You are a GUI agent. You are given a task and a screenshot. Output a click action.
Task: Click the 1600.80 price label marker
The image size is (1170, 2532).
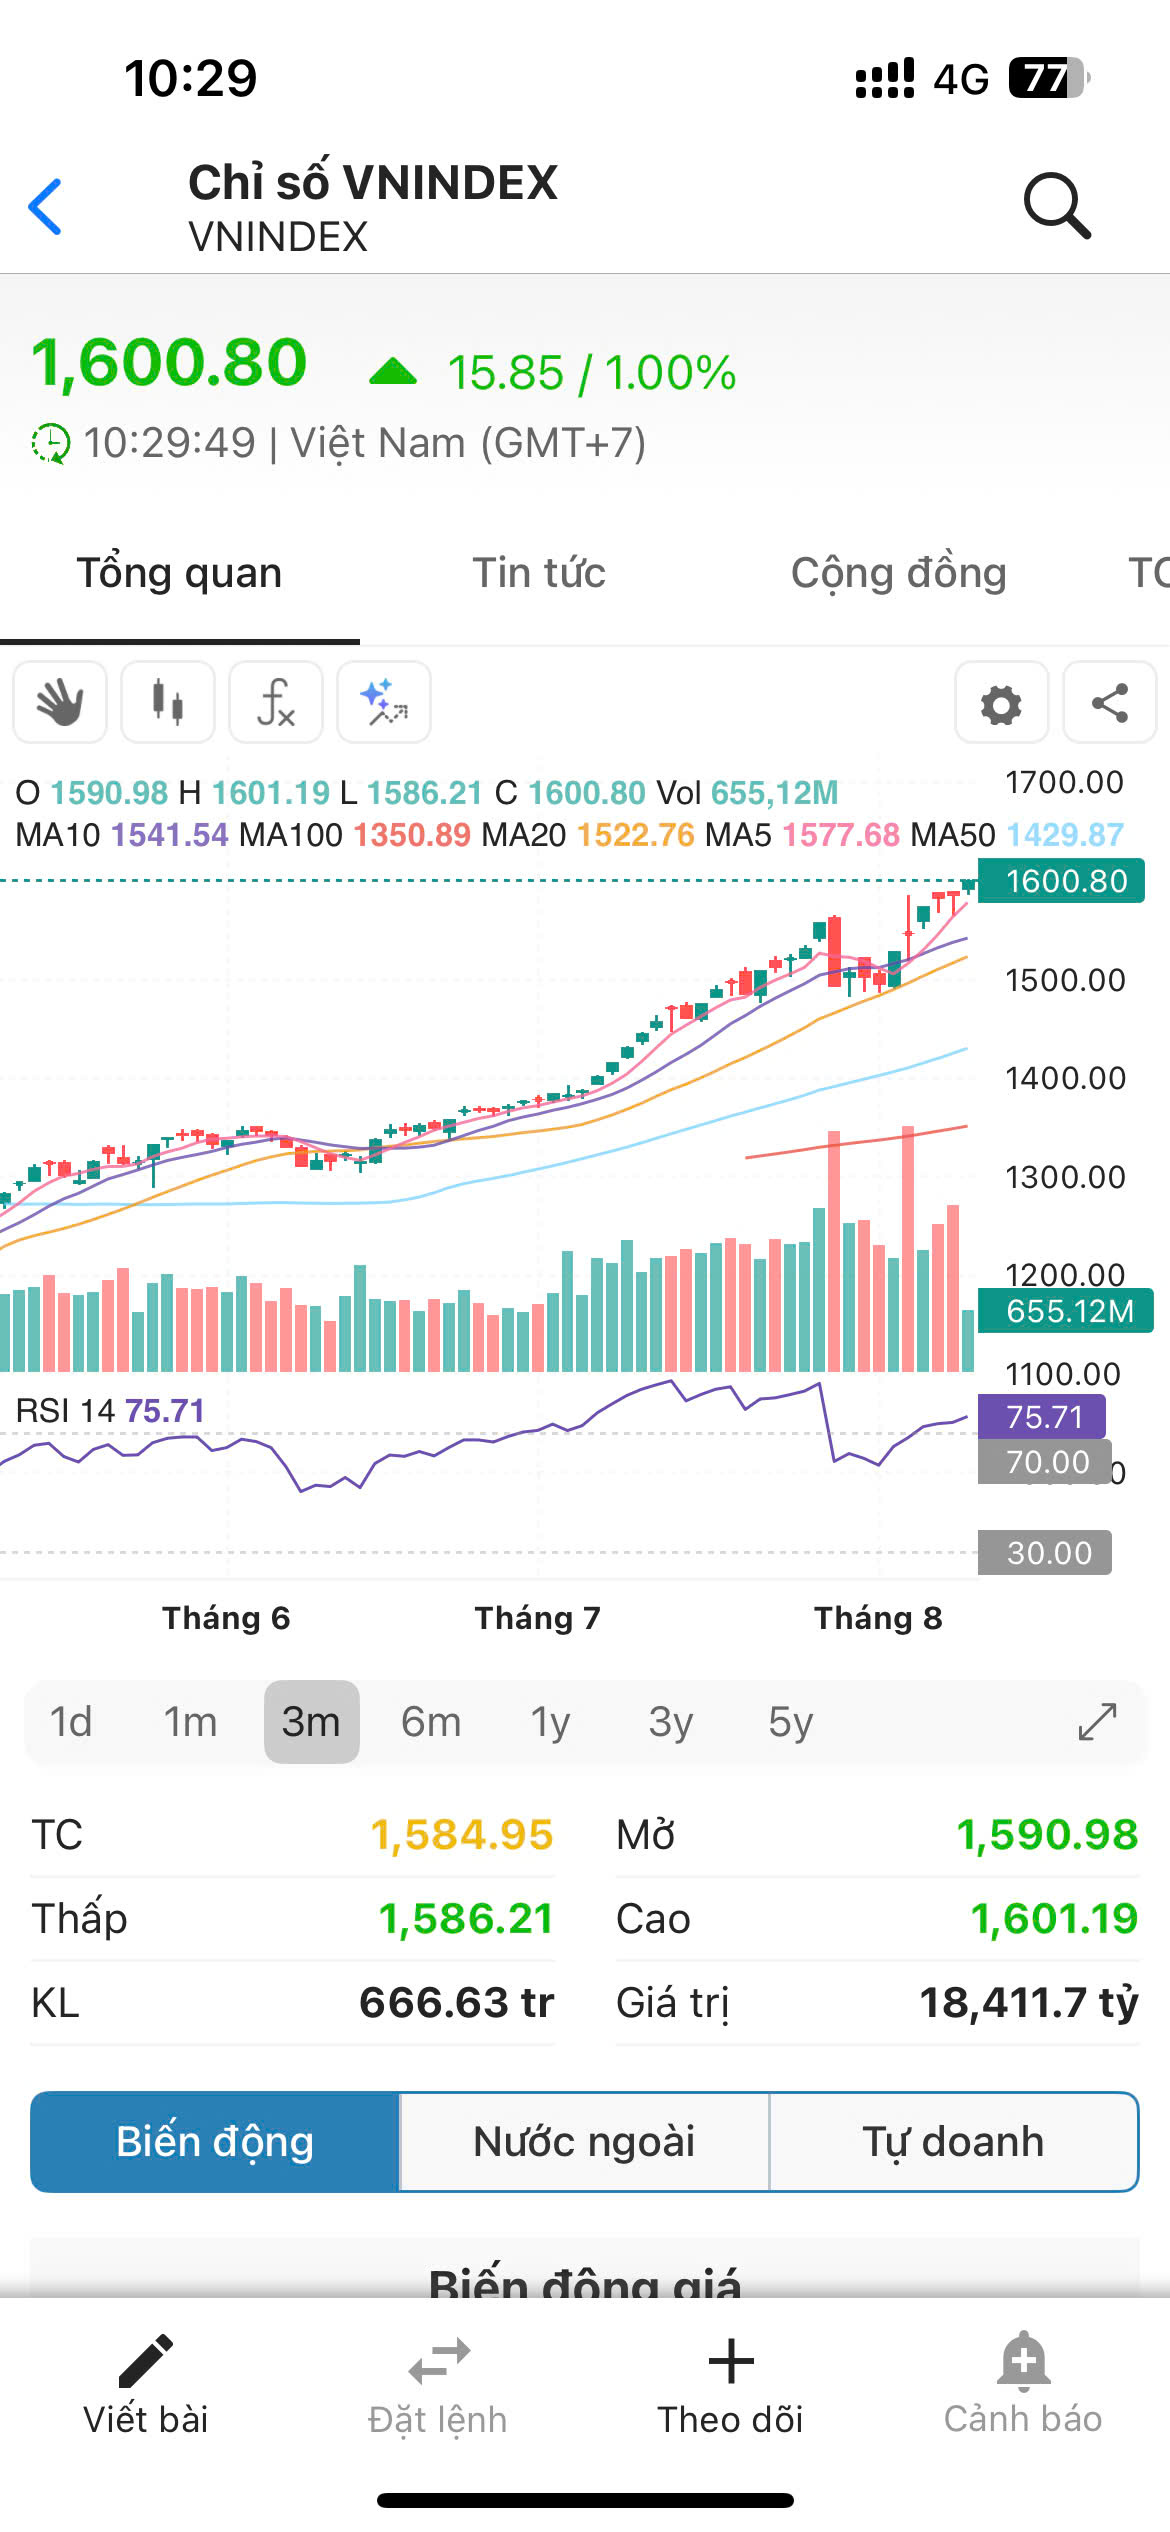click(1064, 881)
